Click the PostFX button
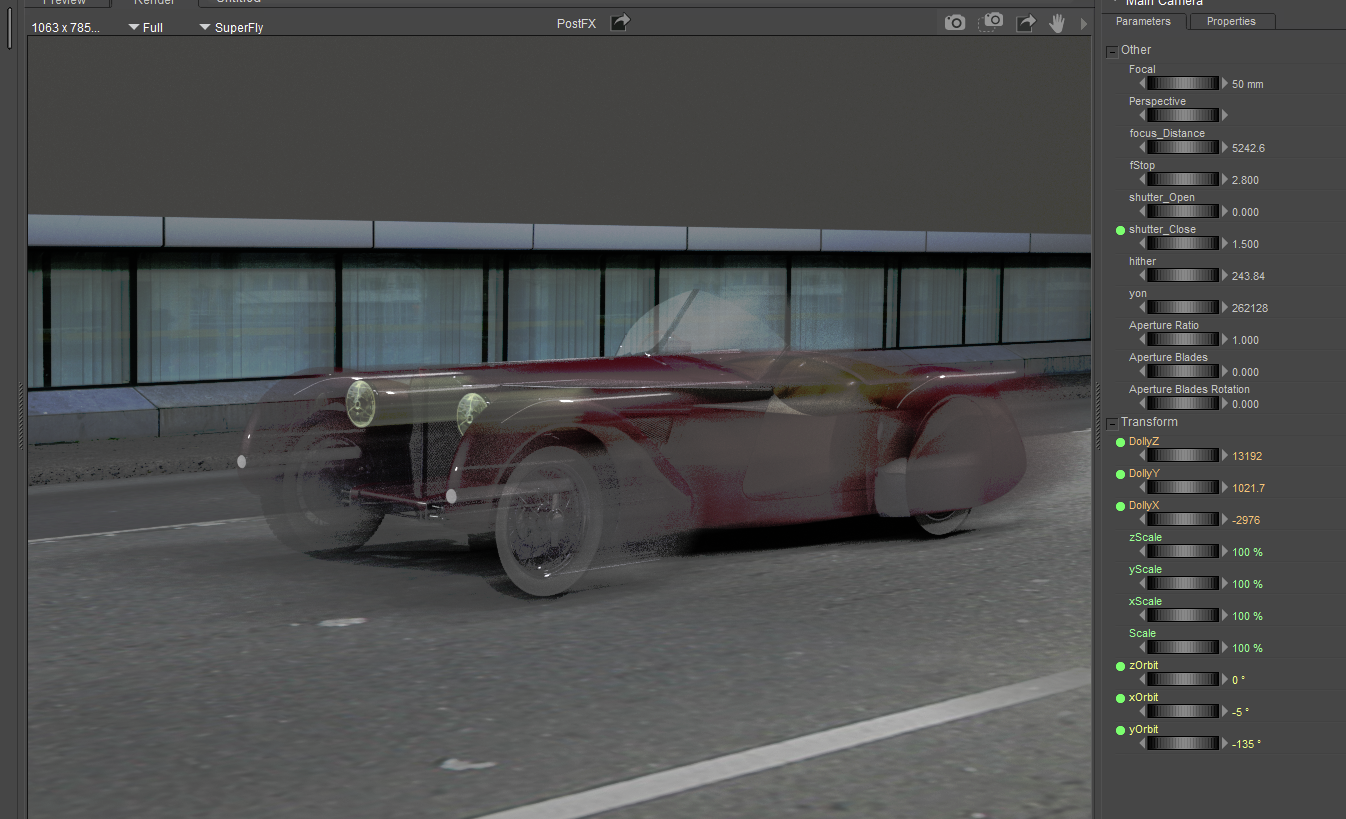 point(576,23)
